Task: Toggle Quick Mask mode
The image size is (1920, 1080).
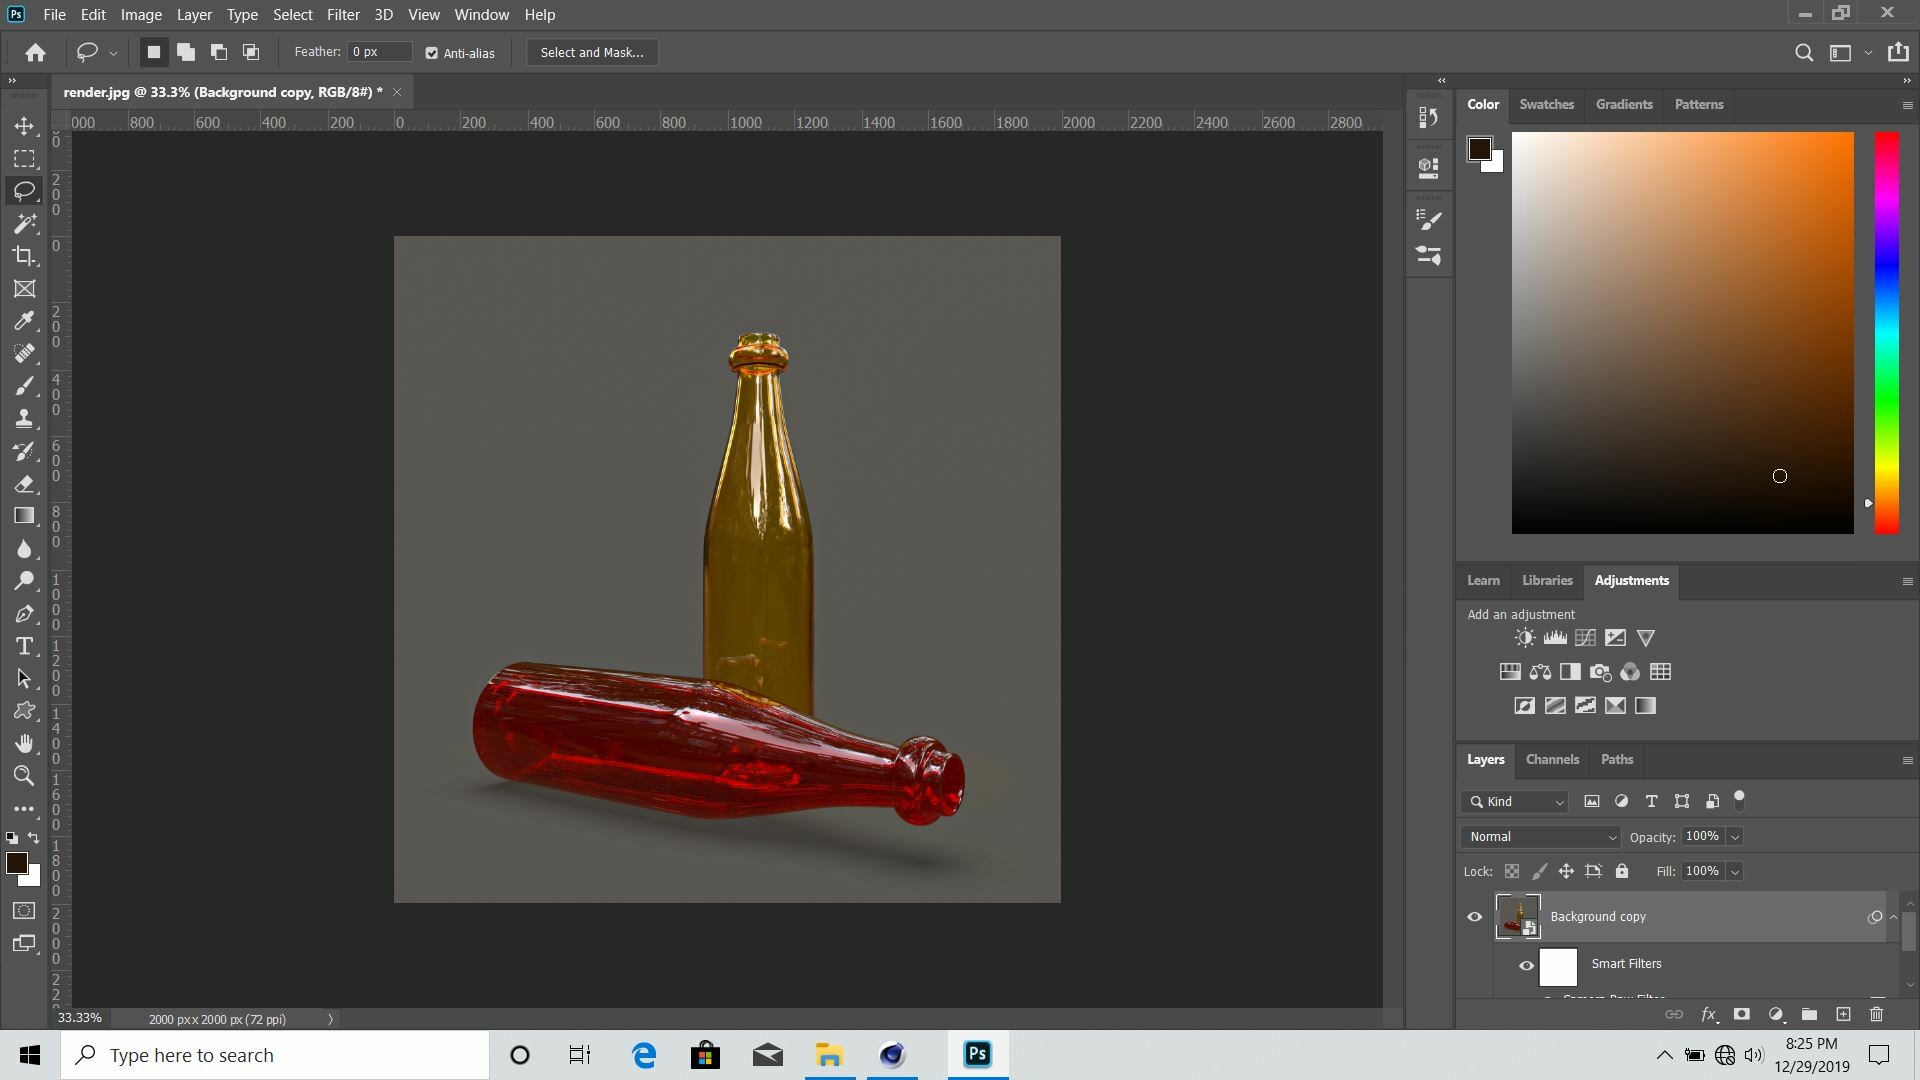Action: [x=24, y=911]
